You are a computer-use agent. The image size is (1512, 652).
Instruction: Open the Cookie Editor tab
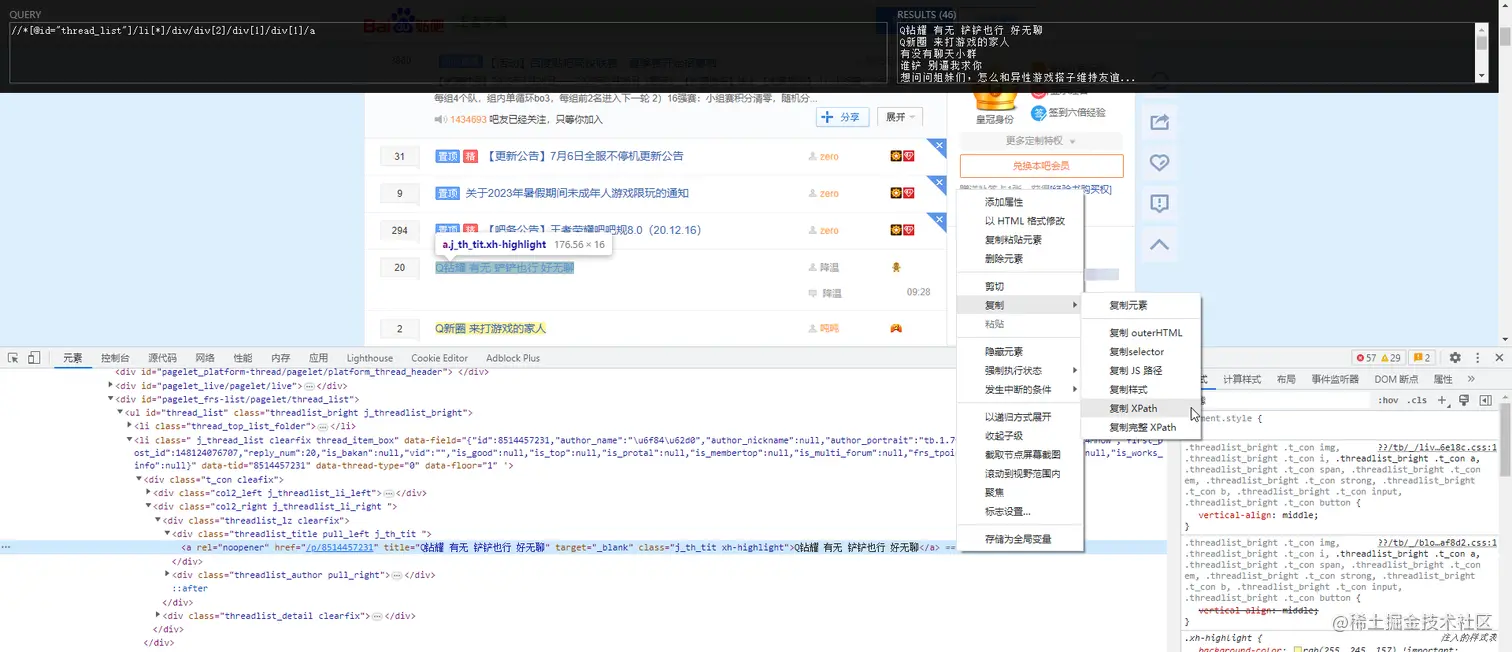439,358
